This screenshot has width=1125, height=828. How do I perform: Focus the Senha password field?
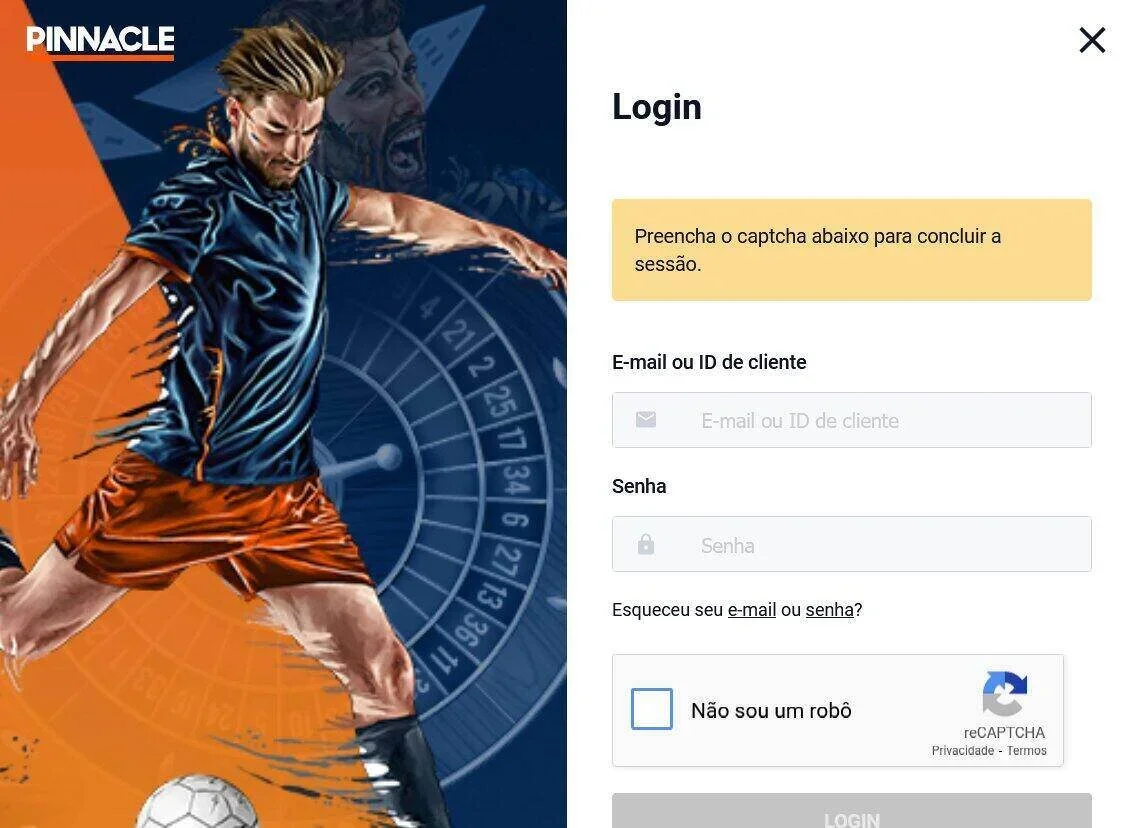pos(852,545)
